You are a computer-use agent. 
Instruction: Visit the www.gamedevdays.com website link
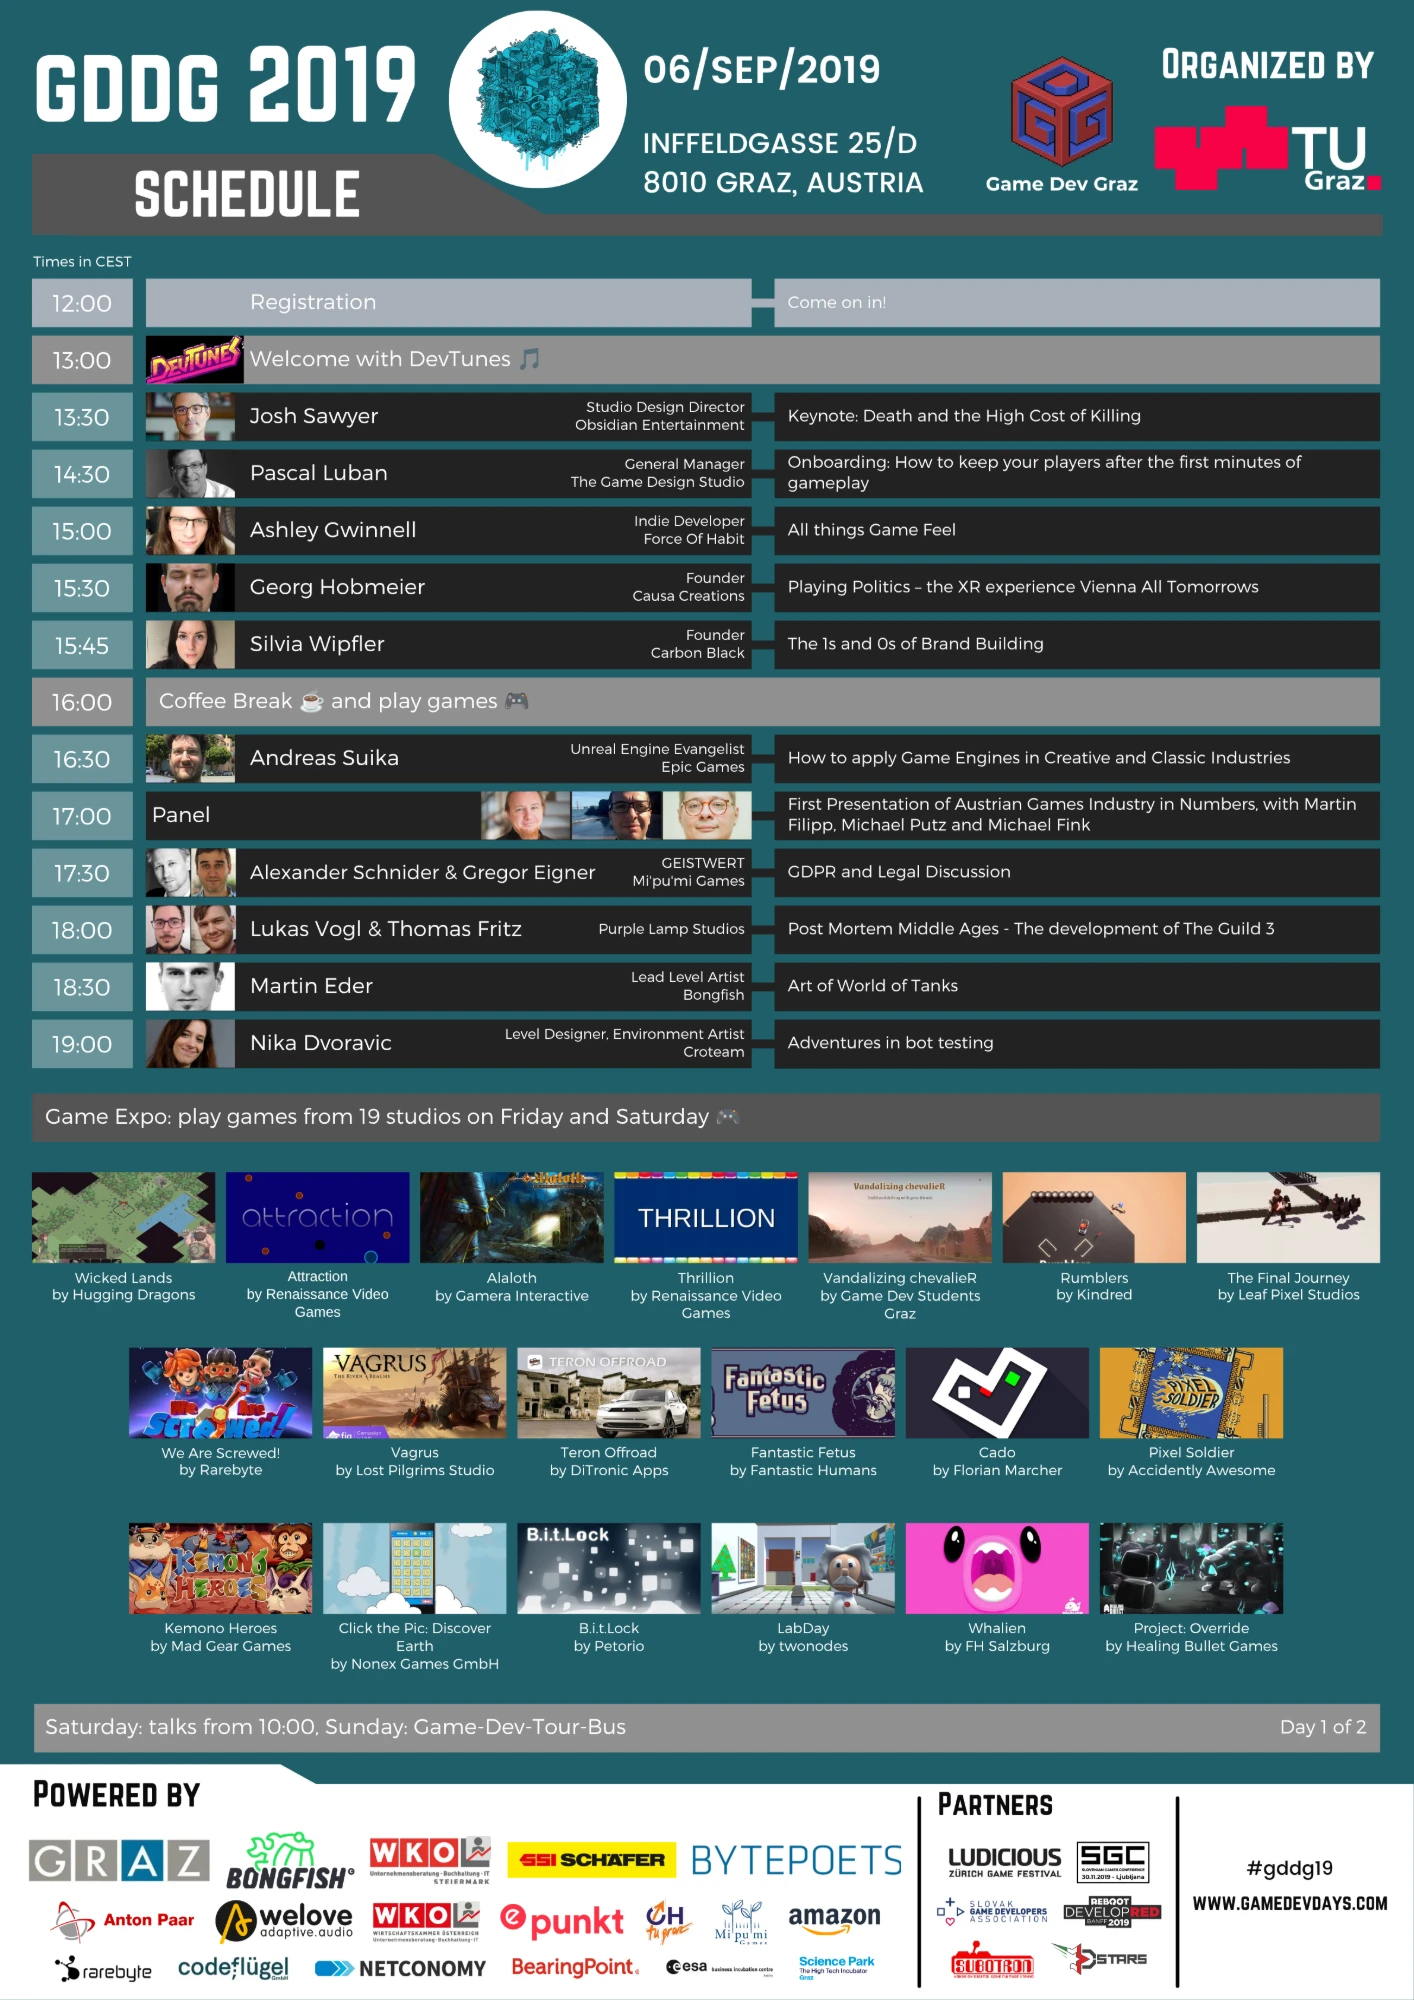(1290, 1904)
